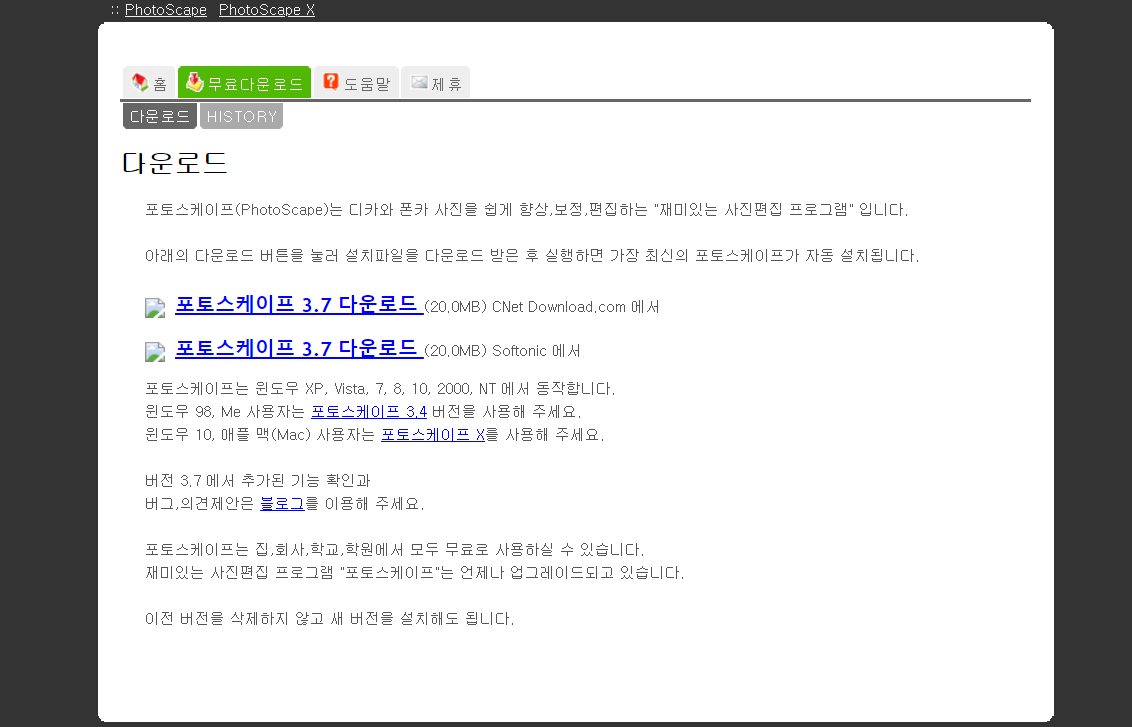
Task: Switch to the 제휴 tab label
Action: coord(446,84)
